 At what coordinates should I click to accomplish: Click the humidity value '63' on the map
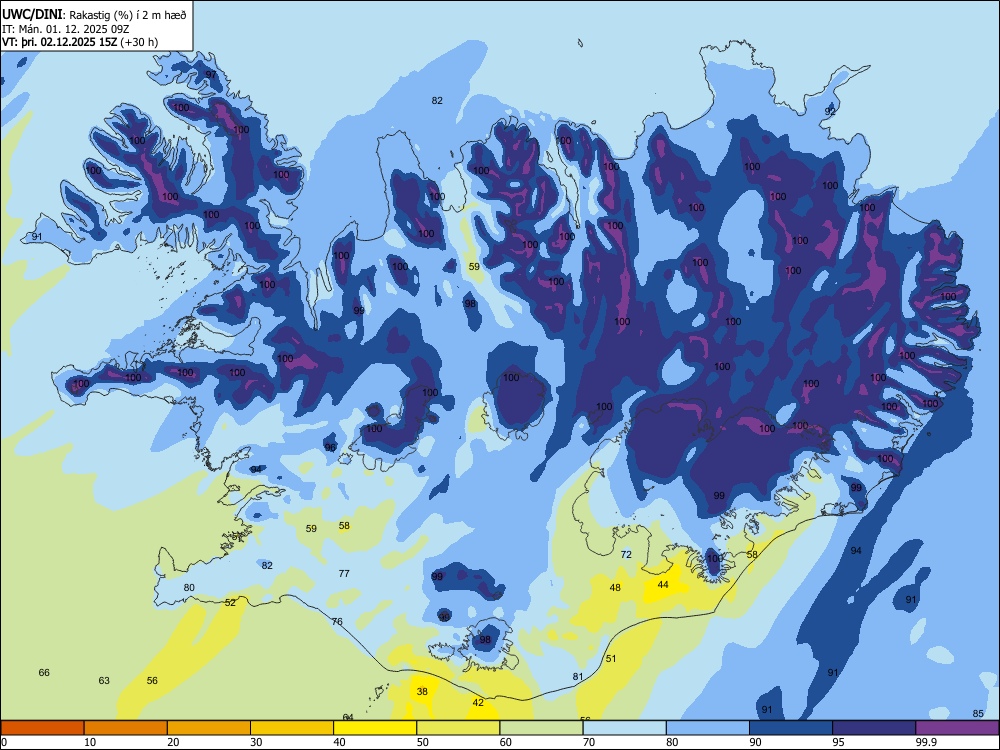pos(104,680)
